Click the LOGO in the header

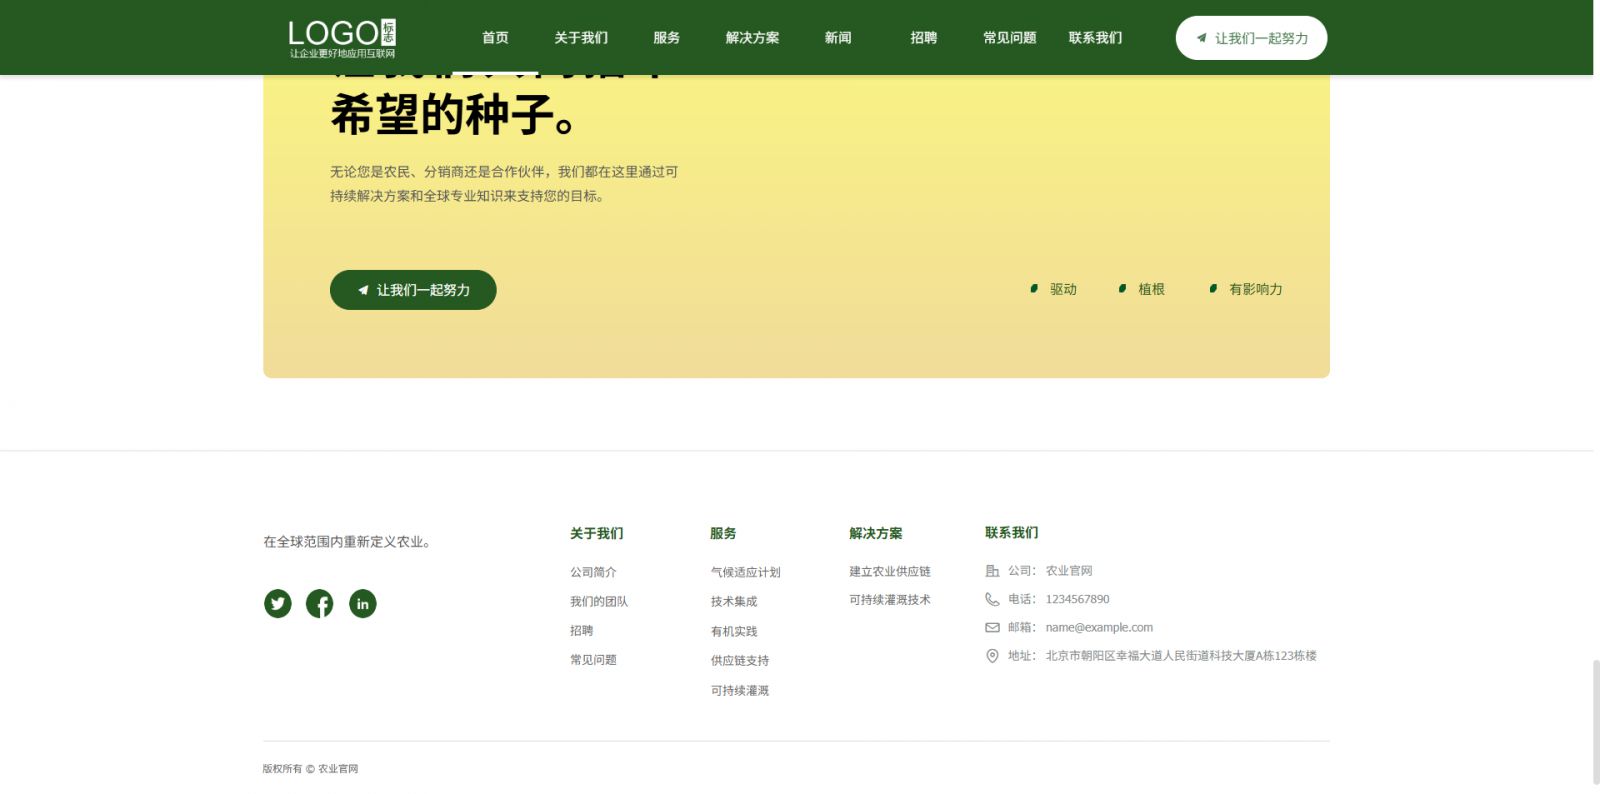(342, 38)
